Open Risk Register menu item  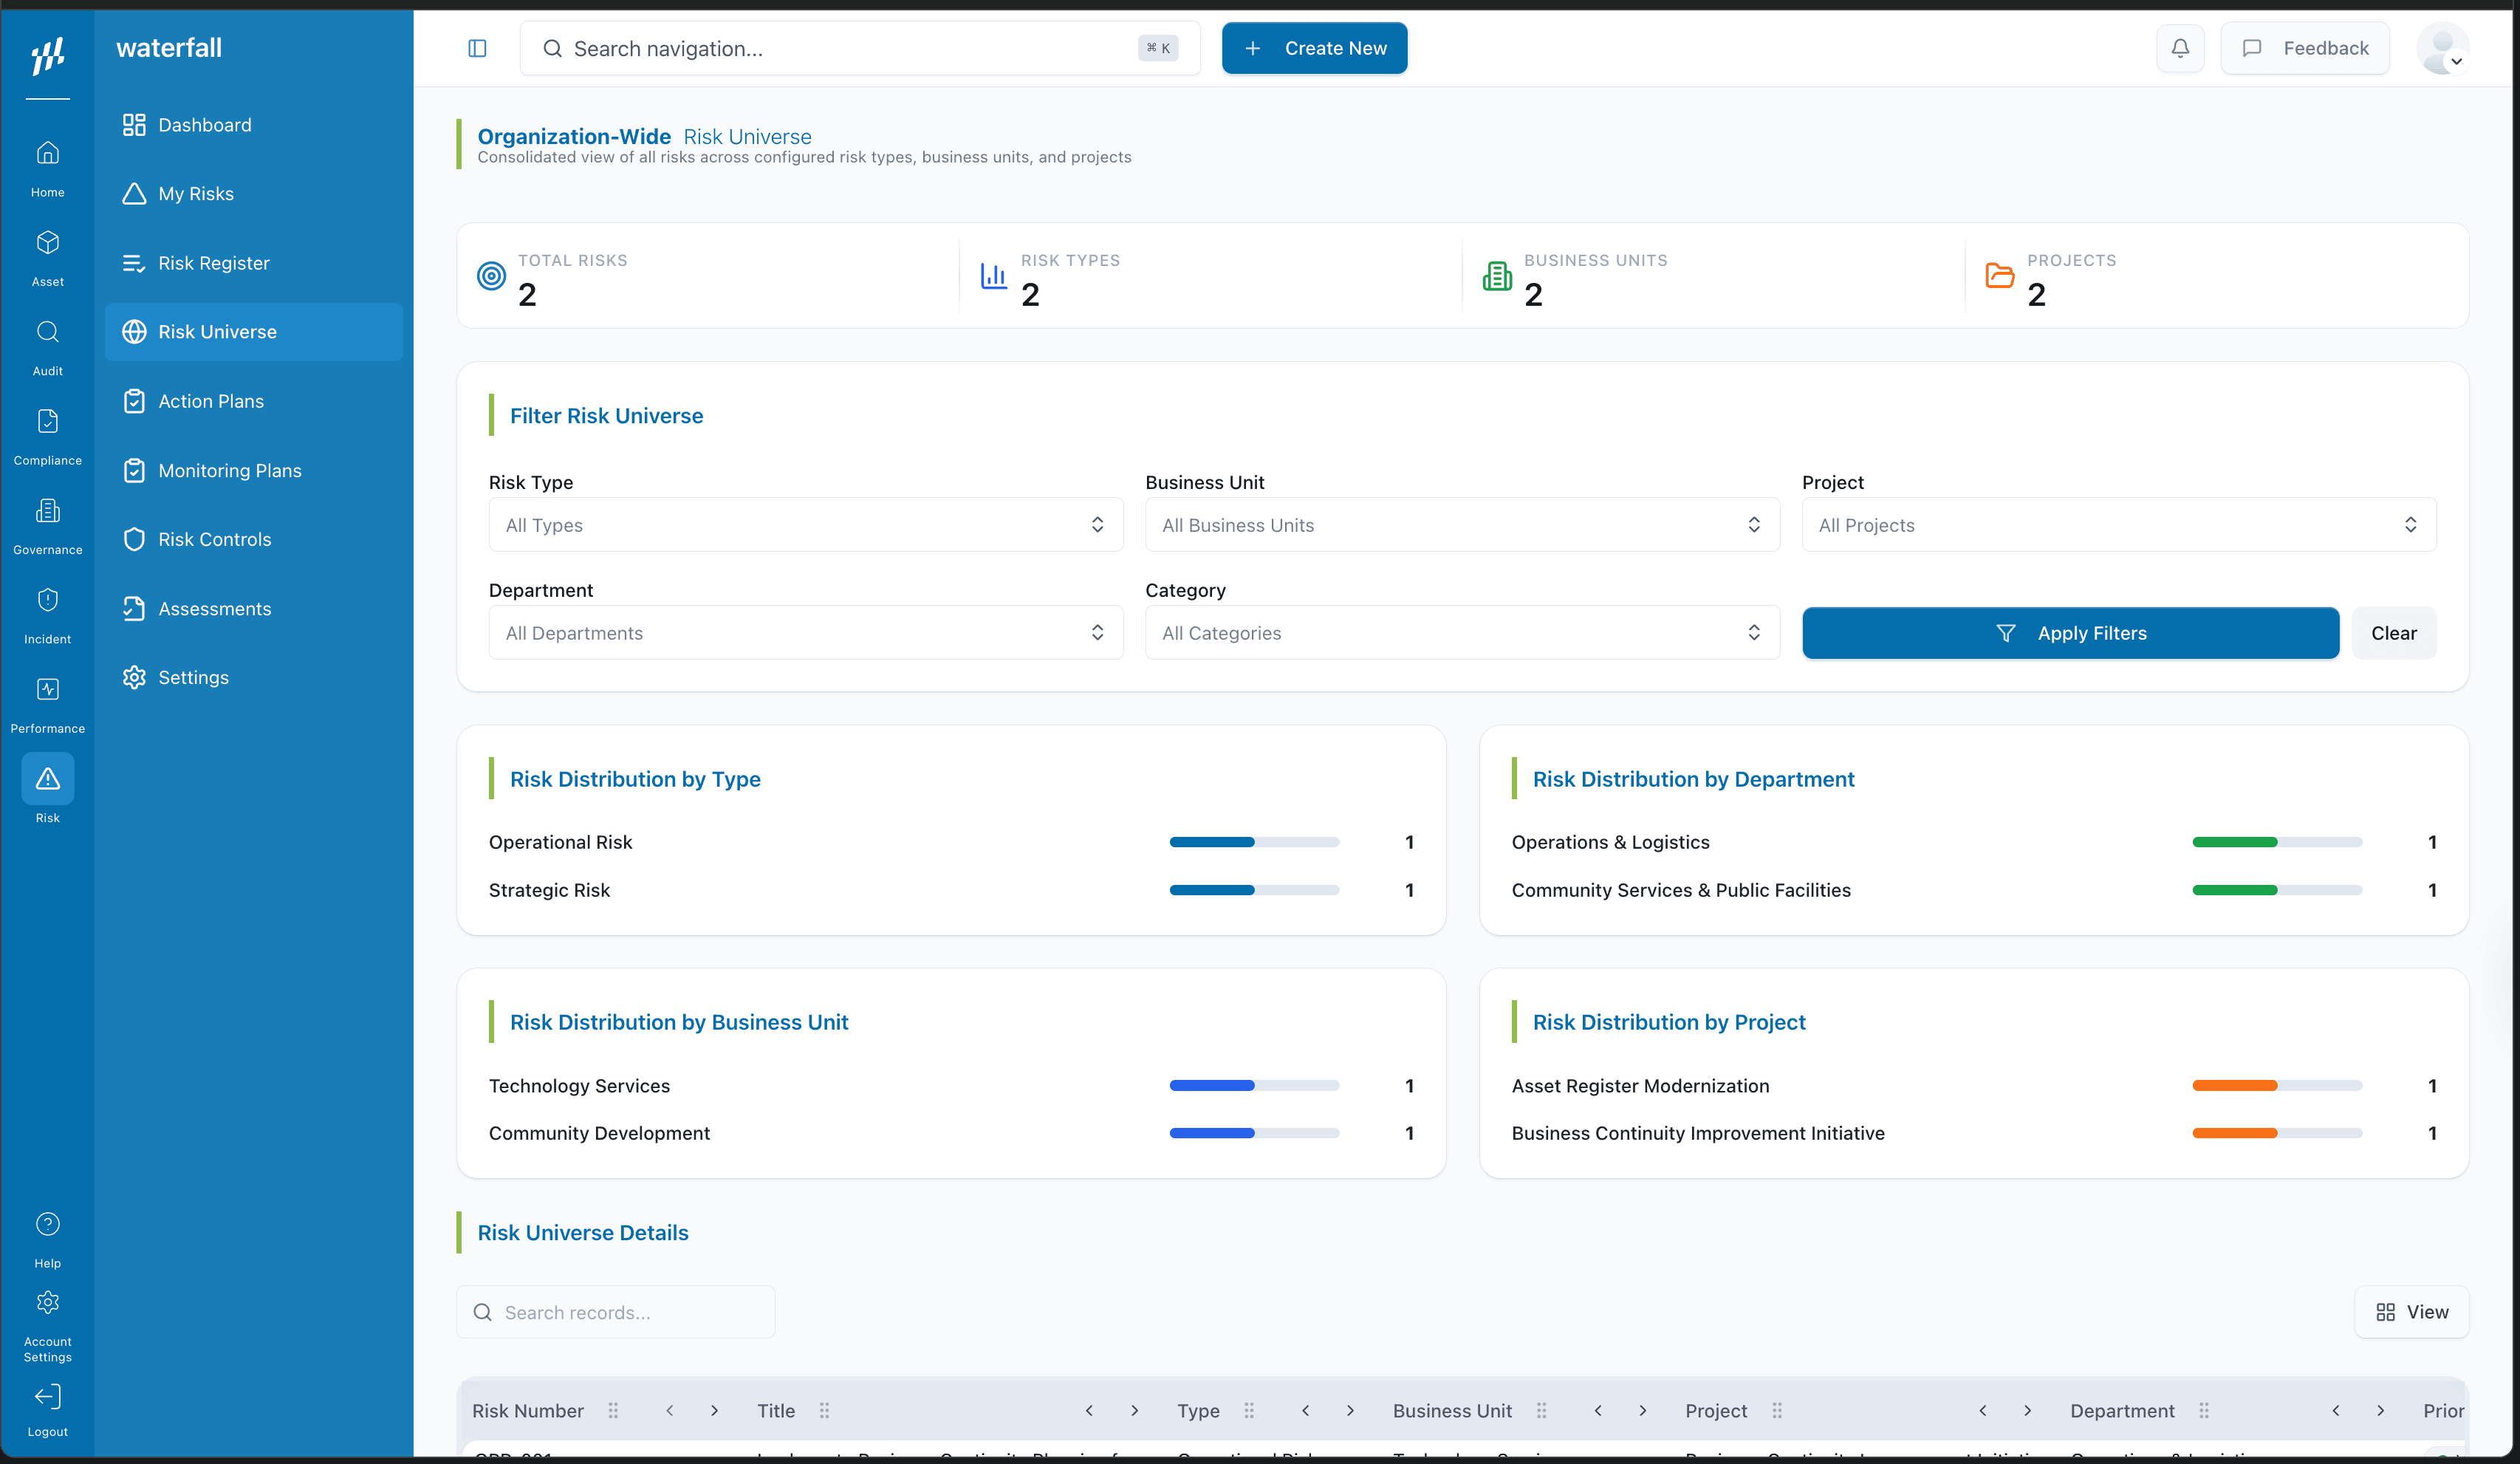pyautogui.click(x=253, y=263)
